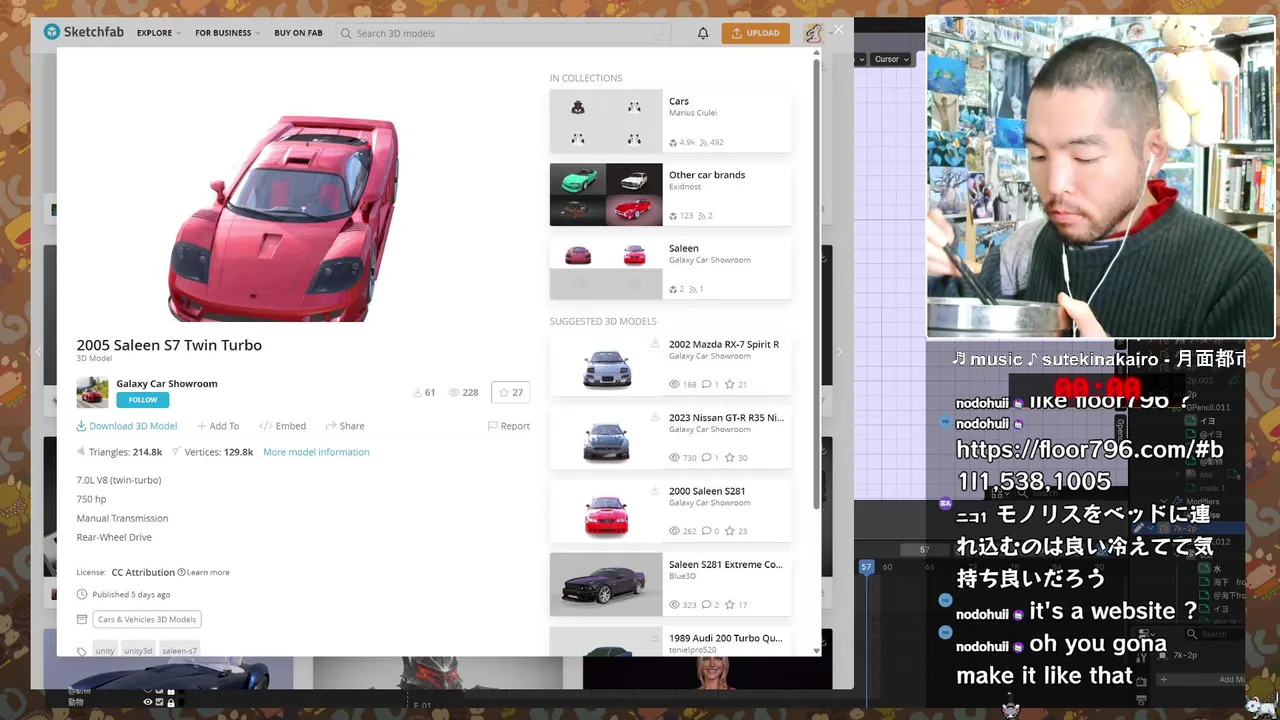Open 2023 Nissan GT-R R35 model thumbnail
Viewport: 1280px width, 720px height.
pos(605,437)
